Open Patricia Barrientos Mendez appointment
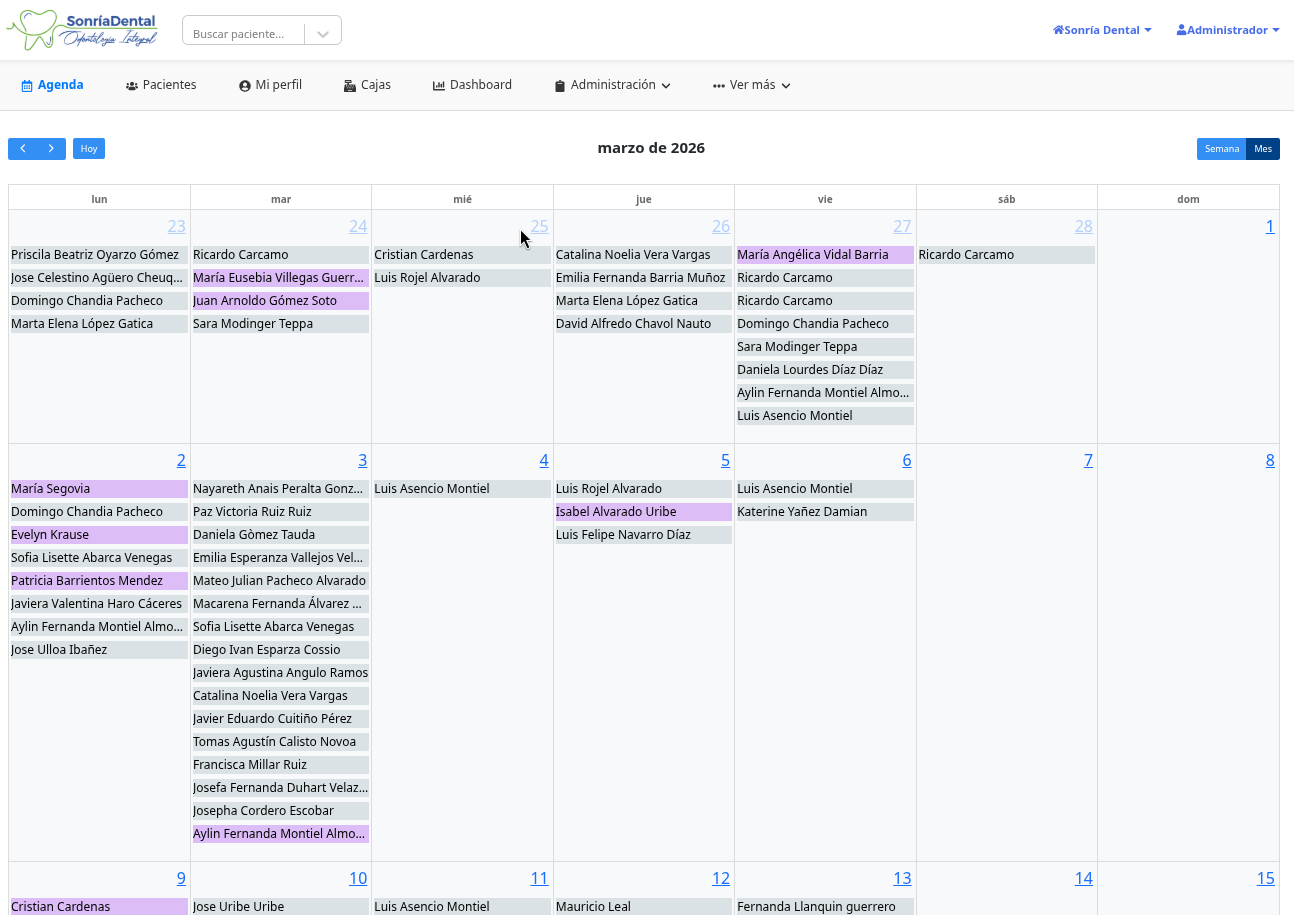Image resolution: width=1294 pixels, height=915 pixels. tap(99, 581)
